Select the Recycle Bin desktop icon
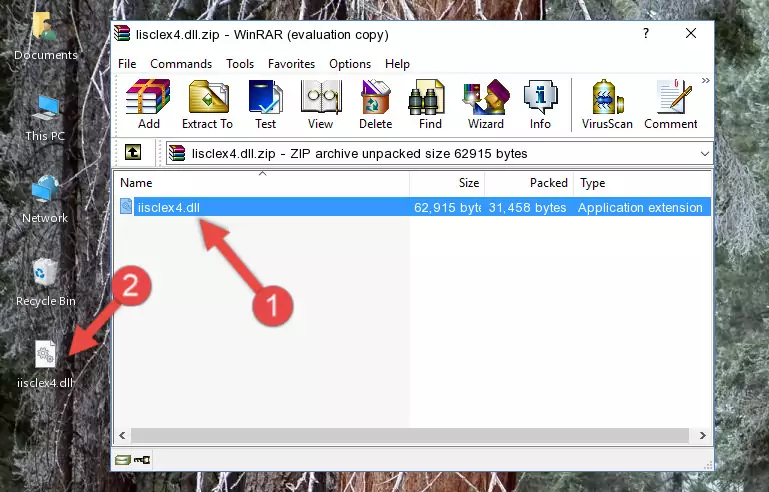Image resolution: width=769 pixels, height=492 pixels. (x=45, y=282)
